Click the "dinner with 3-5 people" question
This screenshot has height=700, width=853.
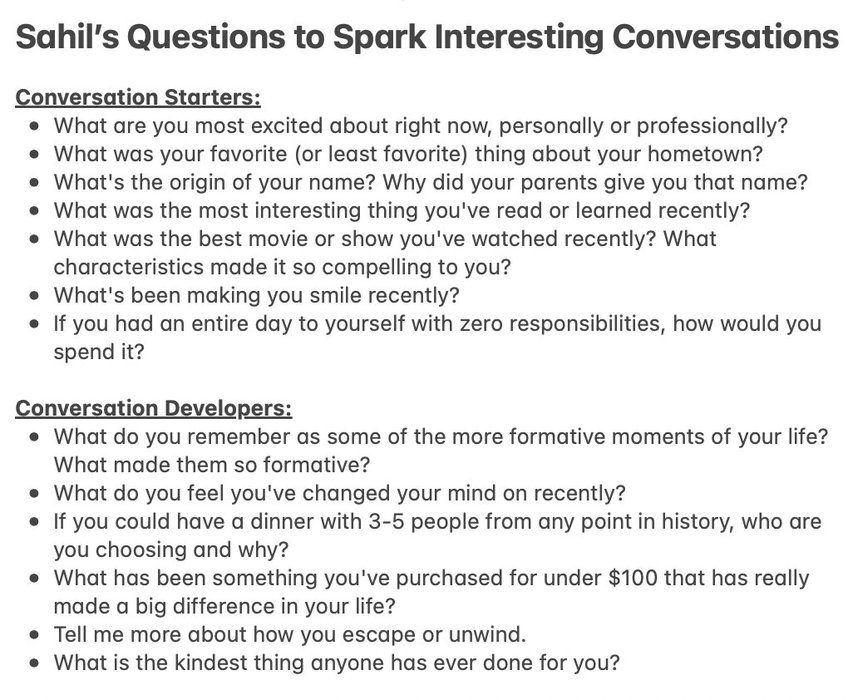pyautogui.click(x=437, y=521)
